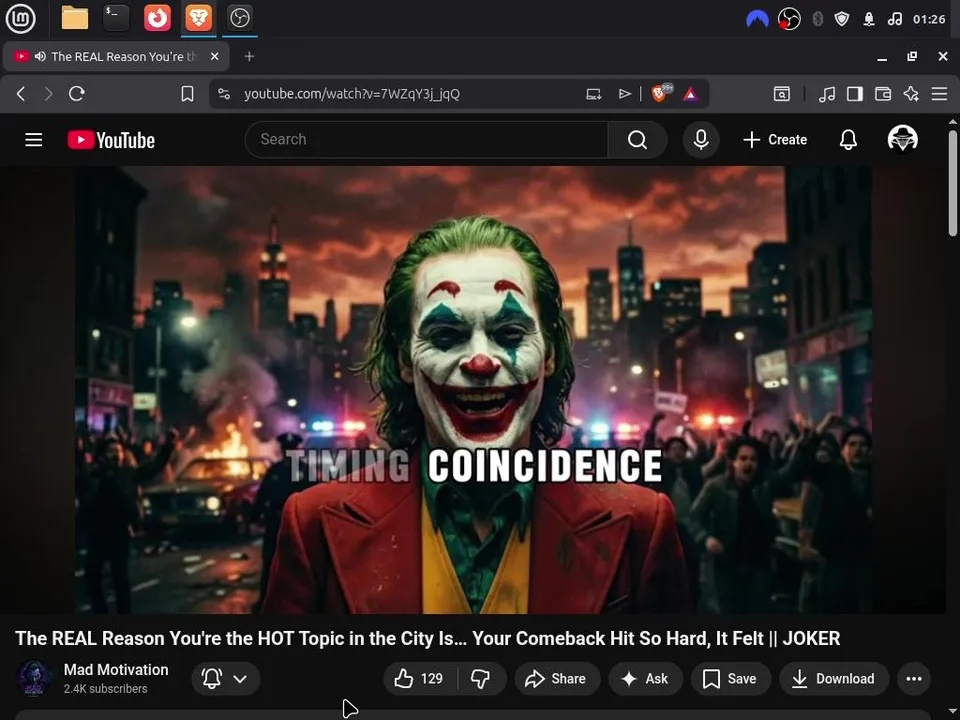
Task: Like the video with 129 likes
Action: (420, 678)
